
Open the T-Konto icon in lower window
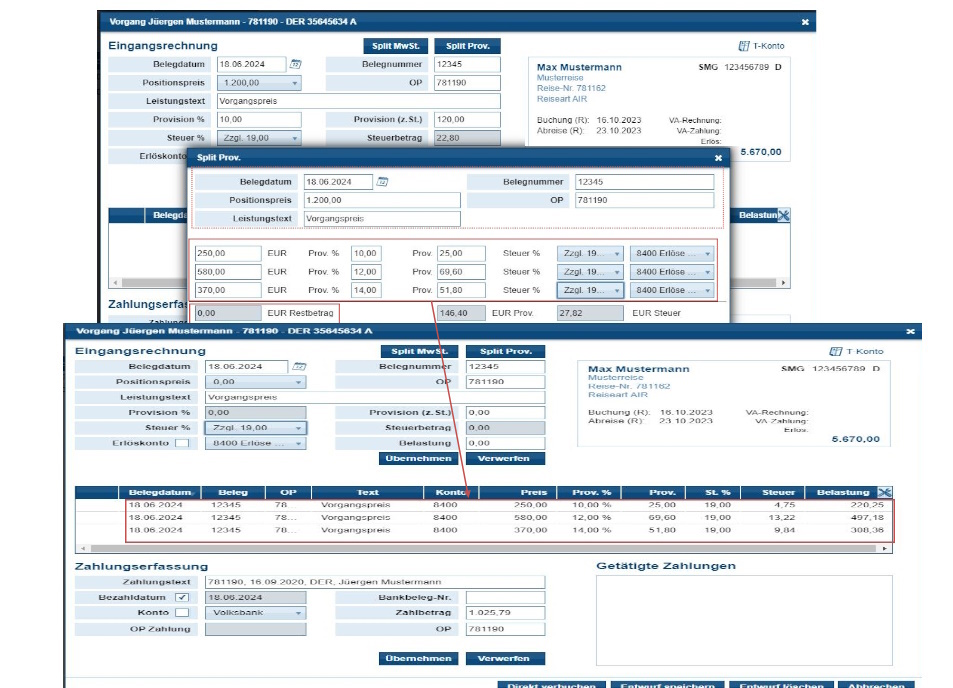[x=836, y=351]
